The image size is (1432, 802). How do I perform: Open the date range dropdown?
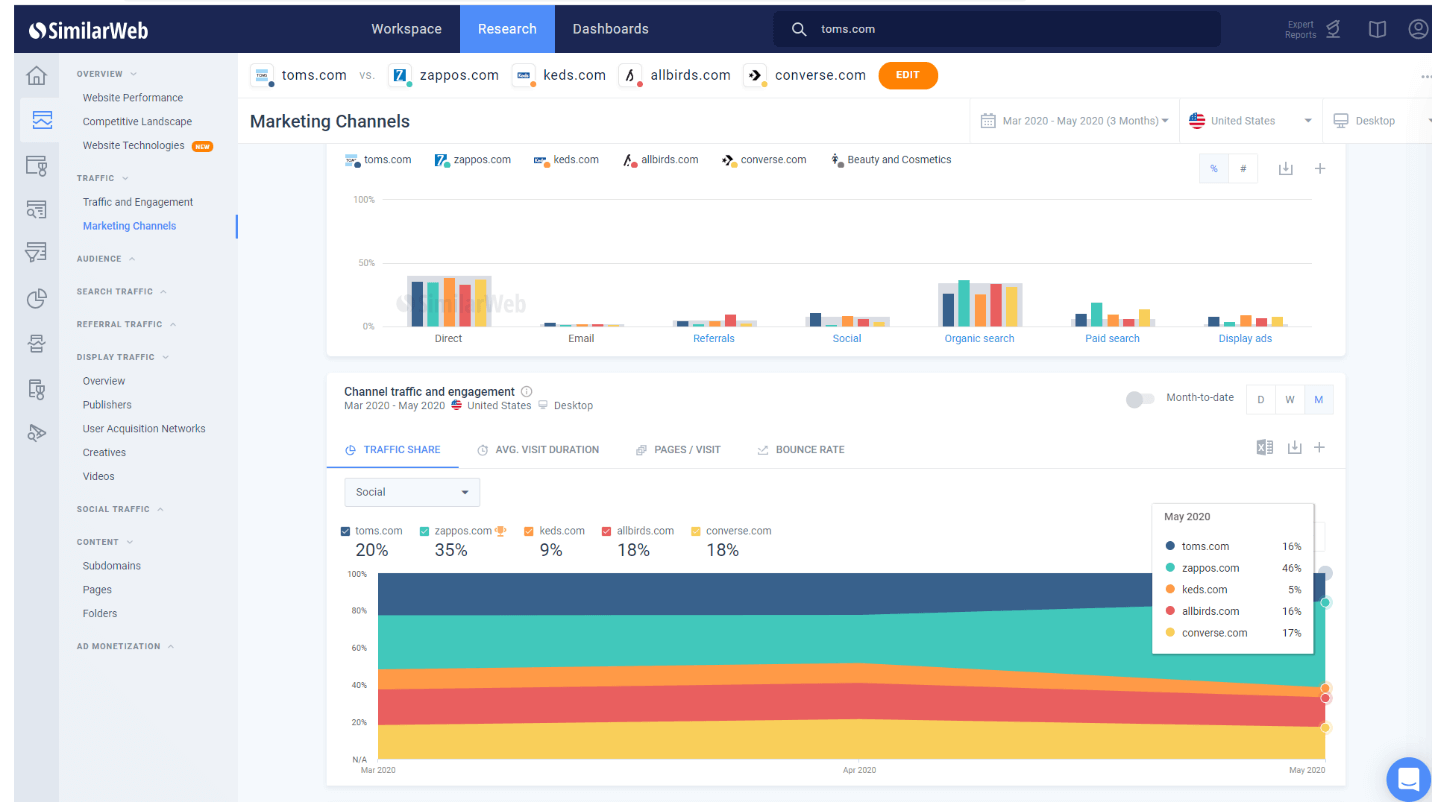(1074, 121)
